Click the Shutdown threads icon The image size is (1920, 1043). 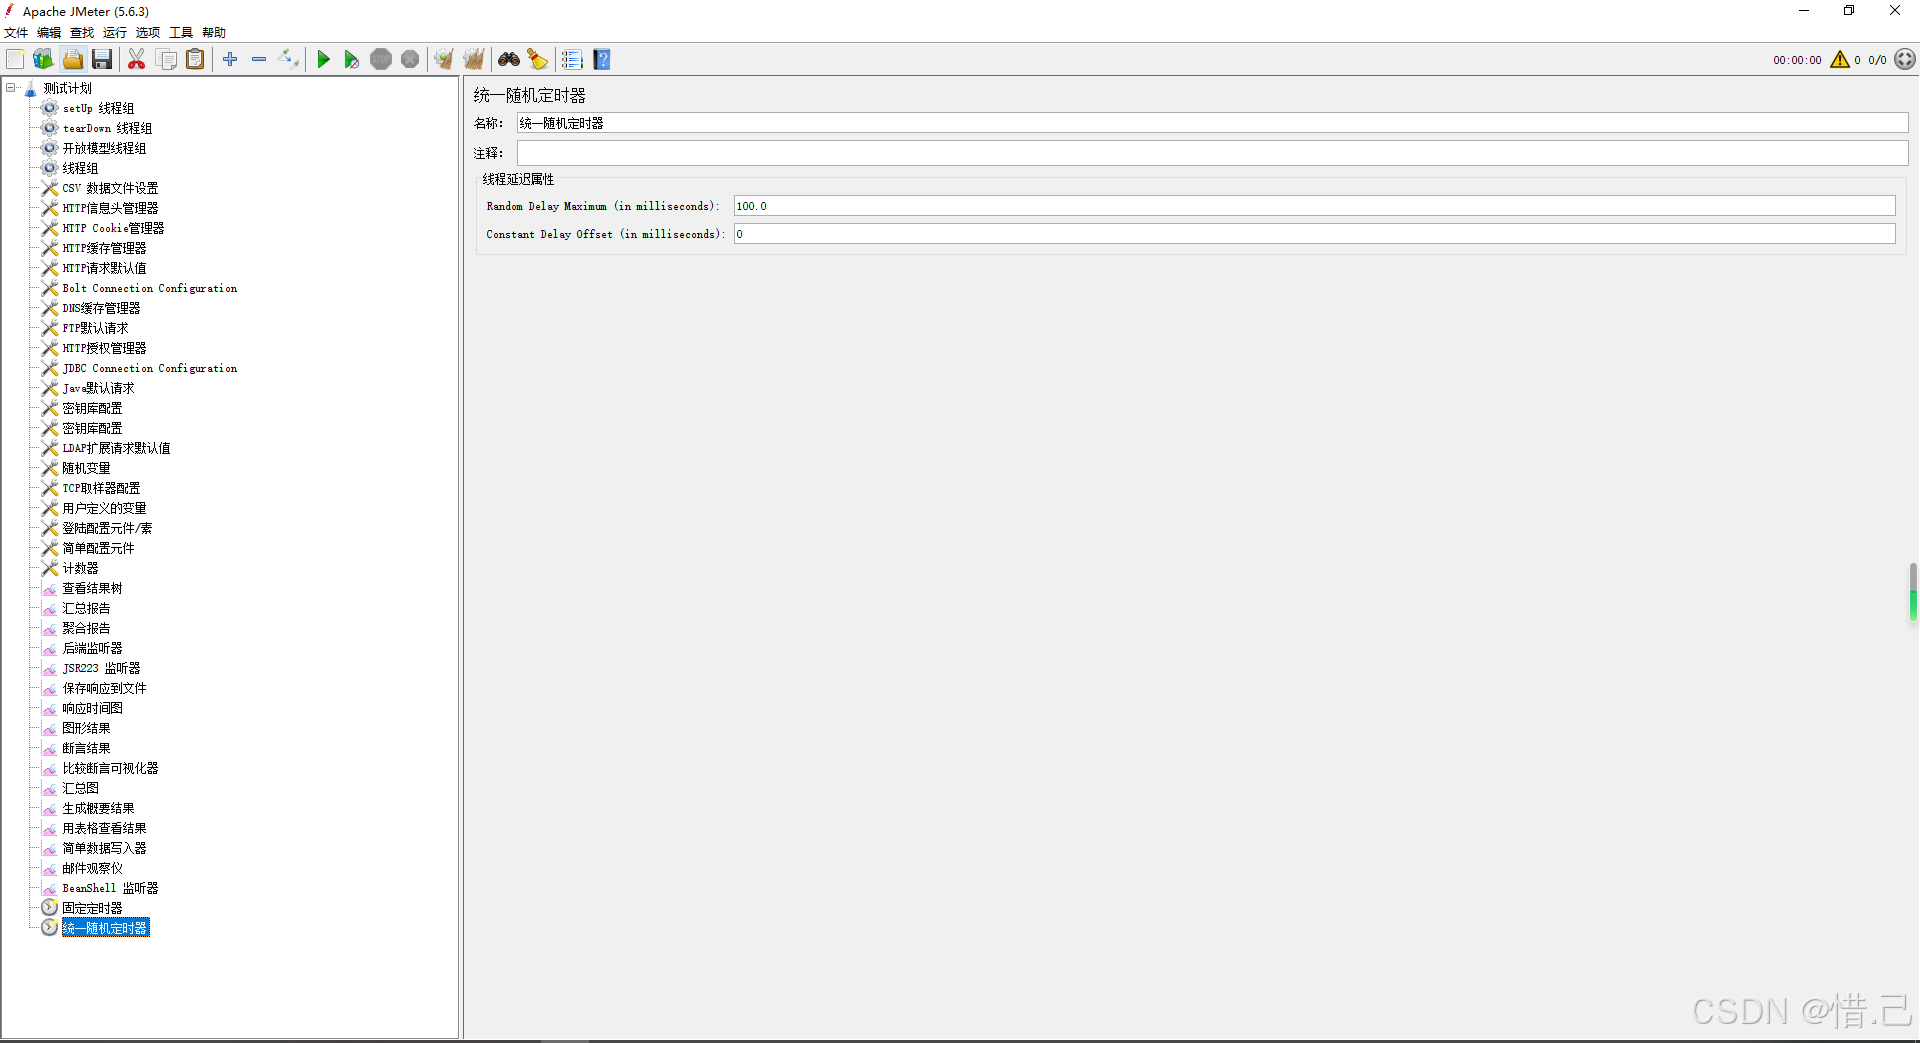tap(410, 60)
